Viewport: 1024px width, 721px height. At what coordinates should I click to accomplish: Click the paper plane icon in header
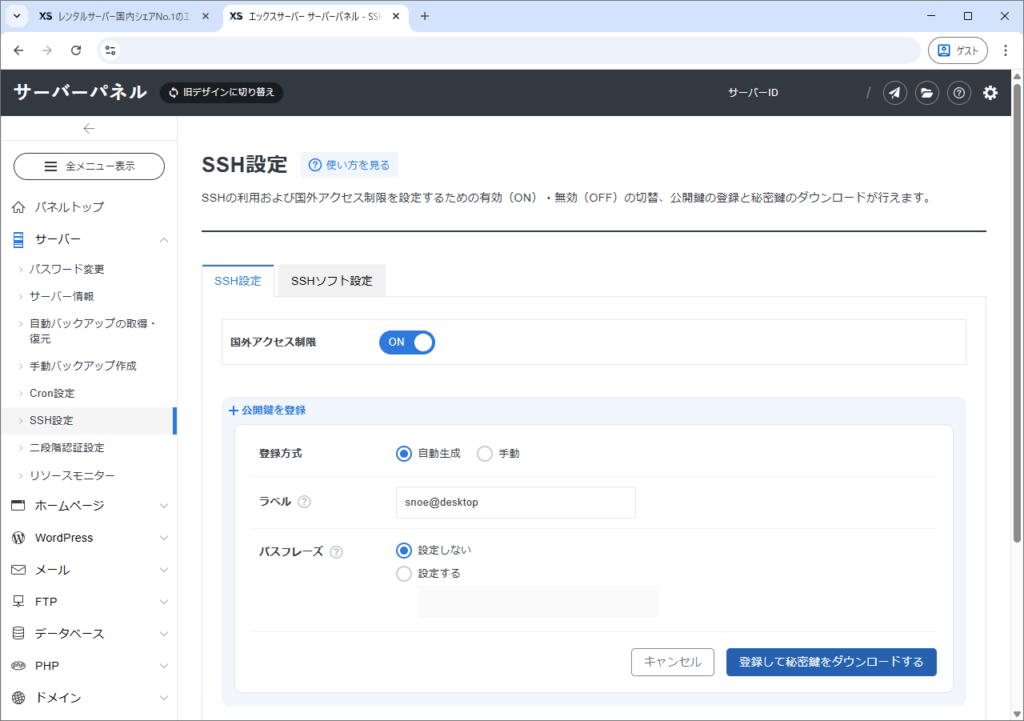tap(895, 93)
